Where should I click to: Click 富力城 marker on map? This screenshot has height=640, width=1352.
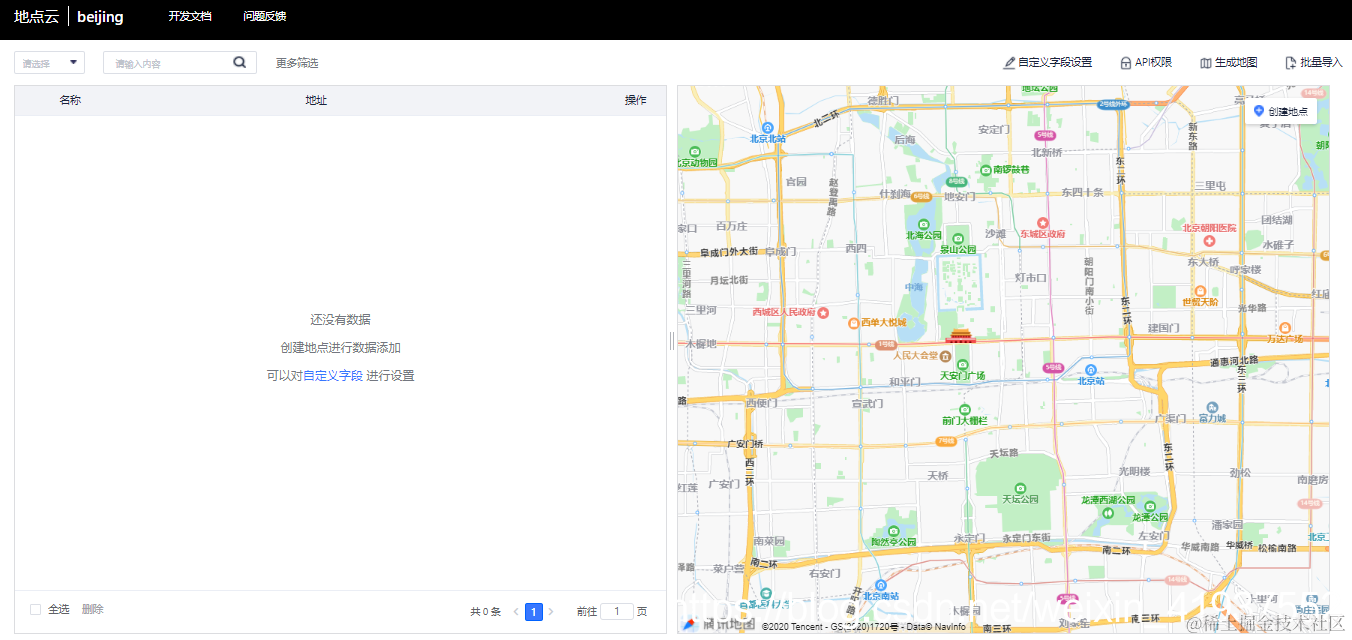(1211, 407)
